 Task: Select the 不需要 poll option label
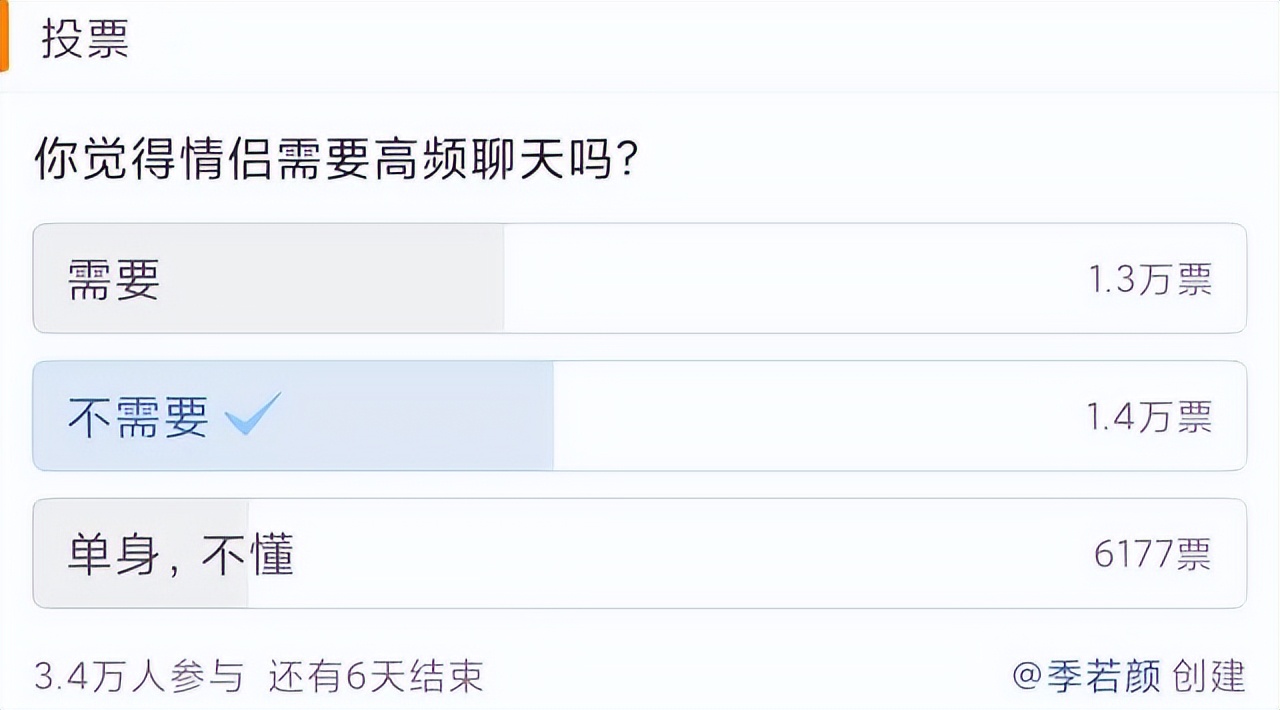[138, 417]
